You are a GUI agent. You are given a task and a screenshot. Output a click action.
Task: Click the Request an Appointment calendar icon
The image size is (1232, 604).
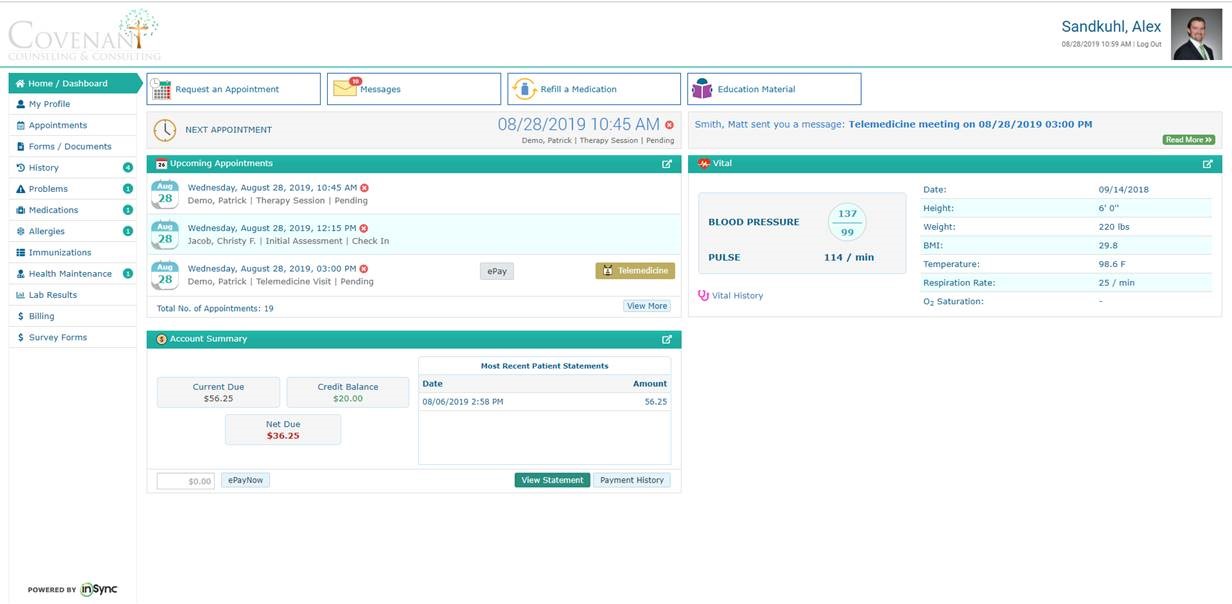[162, 89]
